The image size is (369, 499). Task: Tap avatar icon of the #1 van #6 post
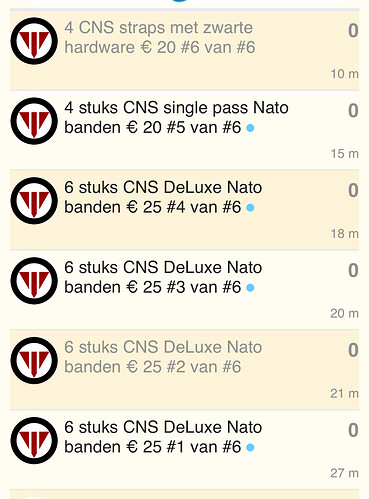[34, 440]
